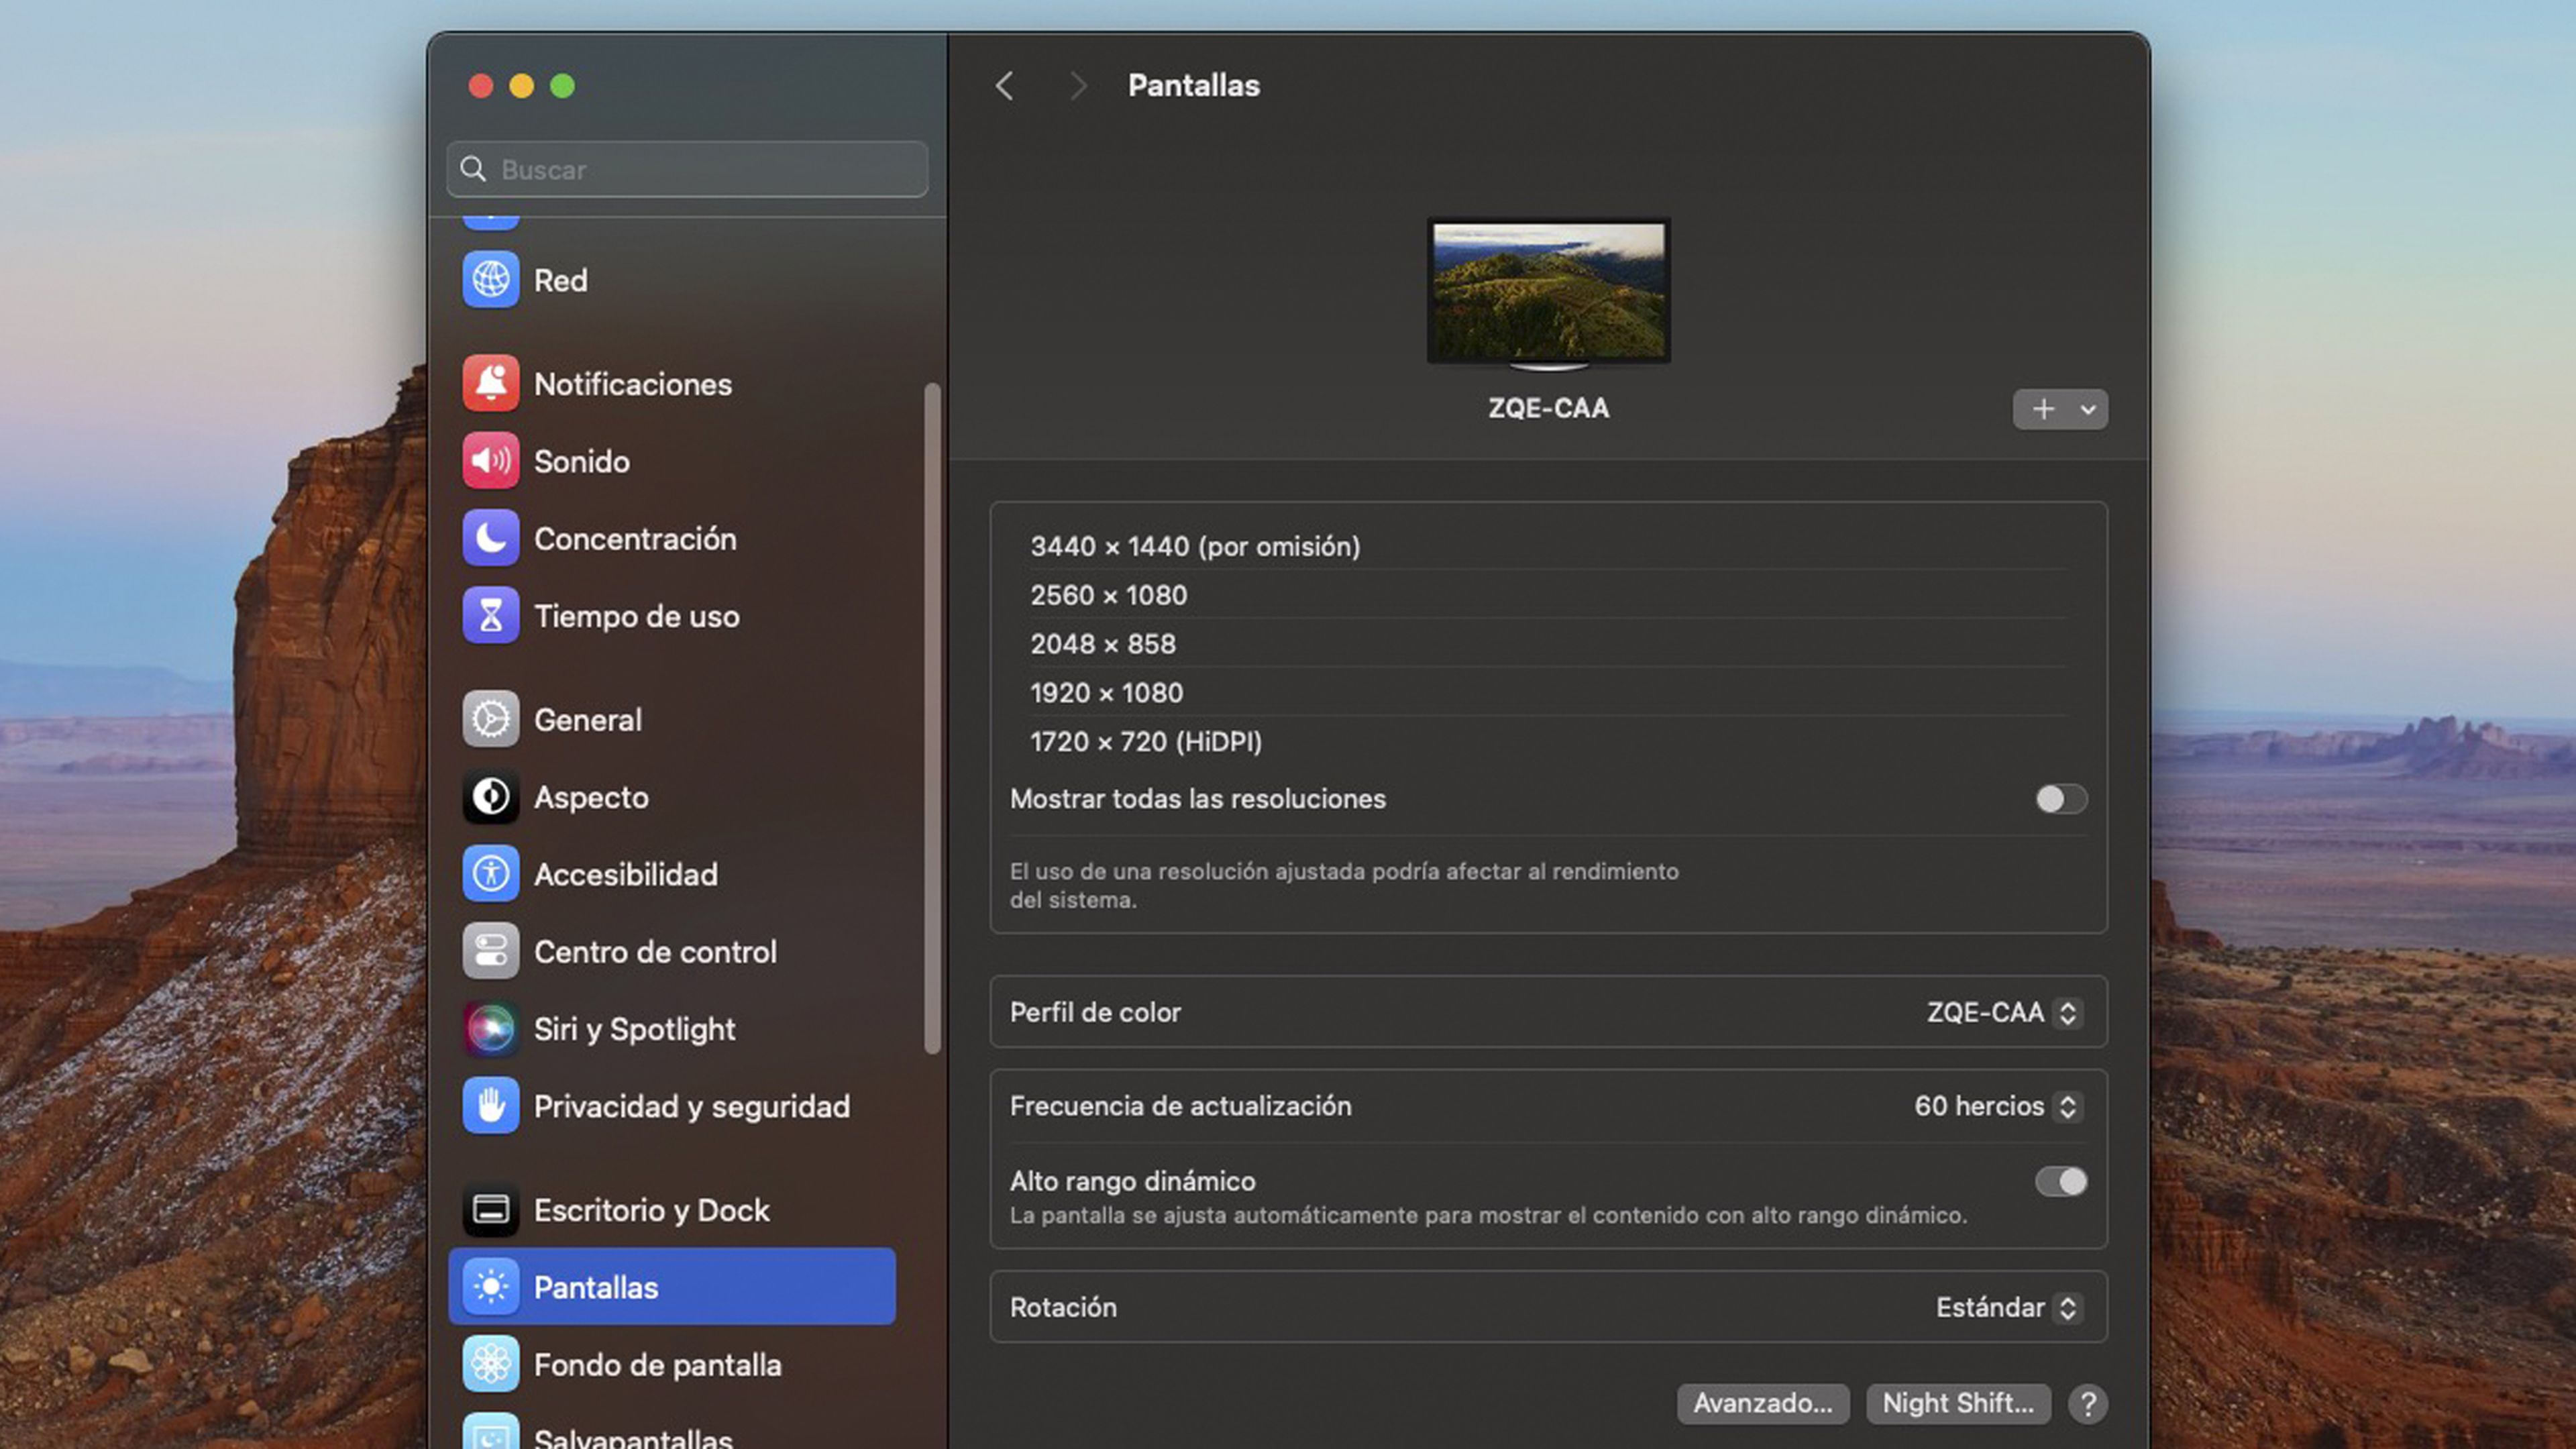Select Aspecto in the sidebar
This screenshot has height=1449, width=2576.
(672, 797)
